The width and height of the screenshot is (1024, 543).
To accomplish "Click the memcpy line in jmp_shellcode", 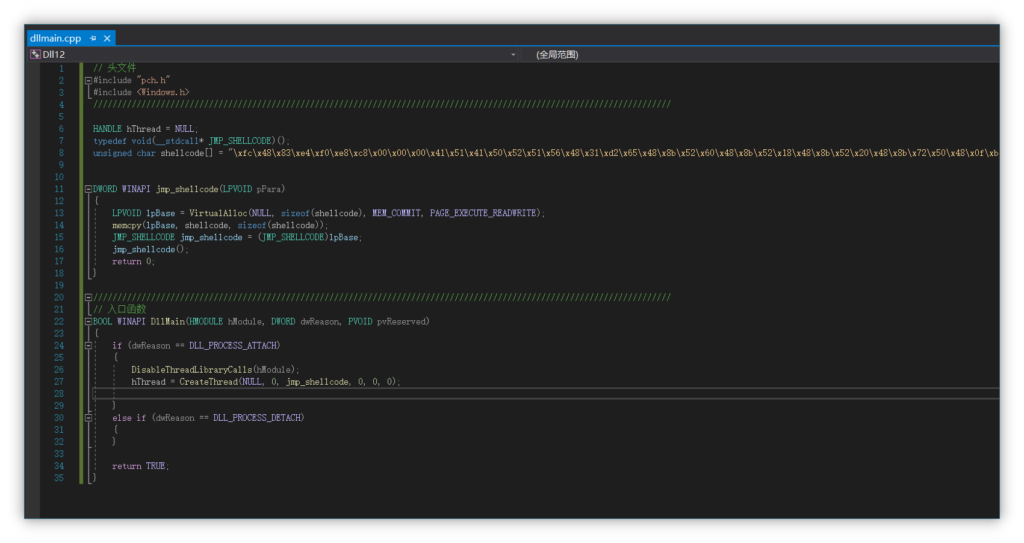I will coord(220,225).
